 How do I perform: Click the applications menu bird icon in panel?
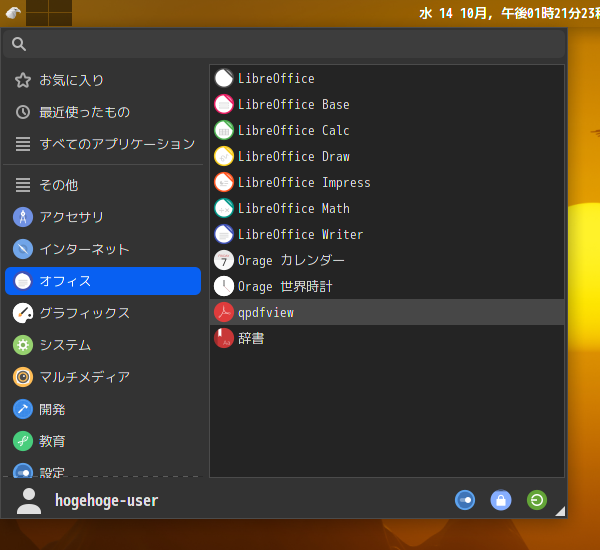[x=13, y=13]
